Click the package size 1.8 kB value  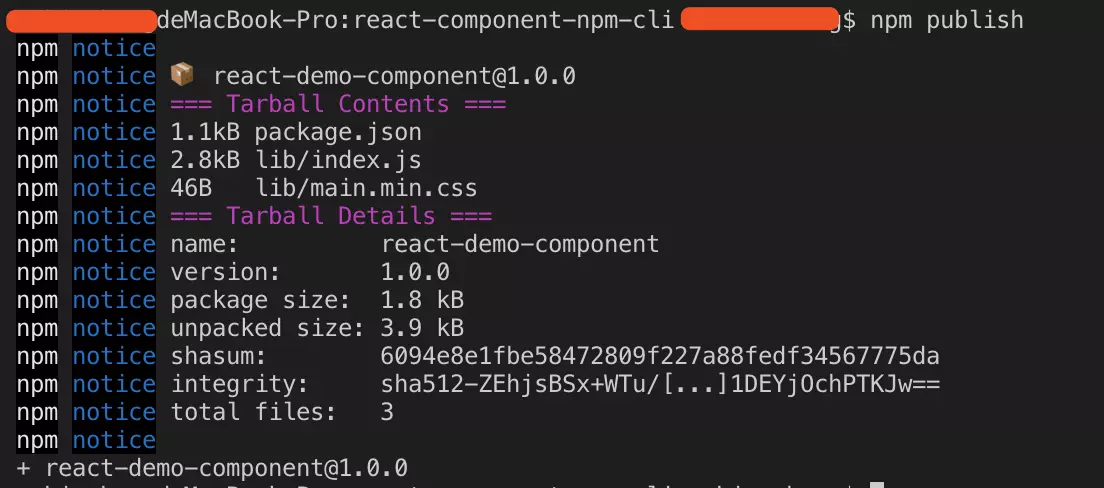pos(422,300)
